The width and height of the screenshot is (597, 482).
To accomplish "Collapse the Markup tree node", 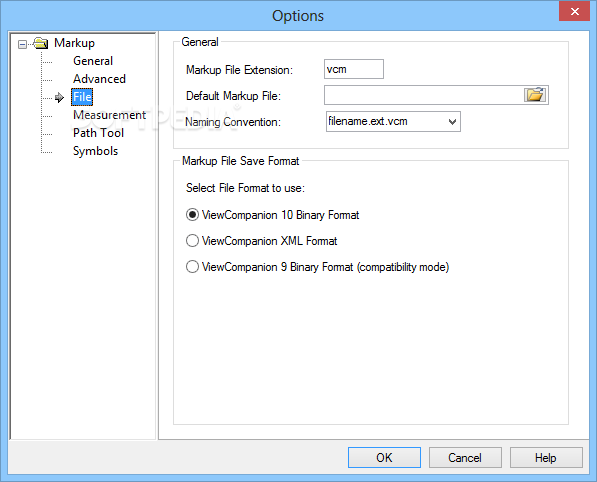I will (x=22, y=44).
